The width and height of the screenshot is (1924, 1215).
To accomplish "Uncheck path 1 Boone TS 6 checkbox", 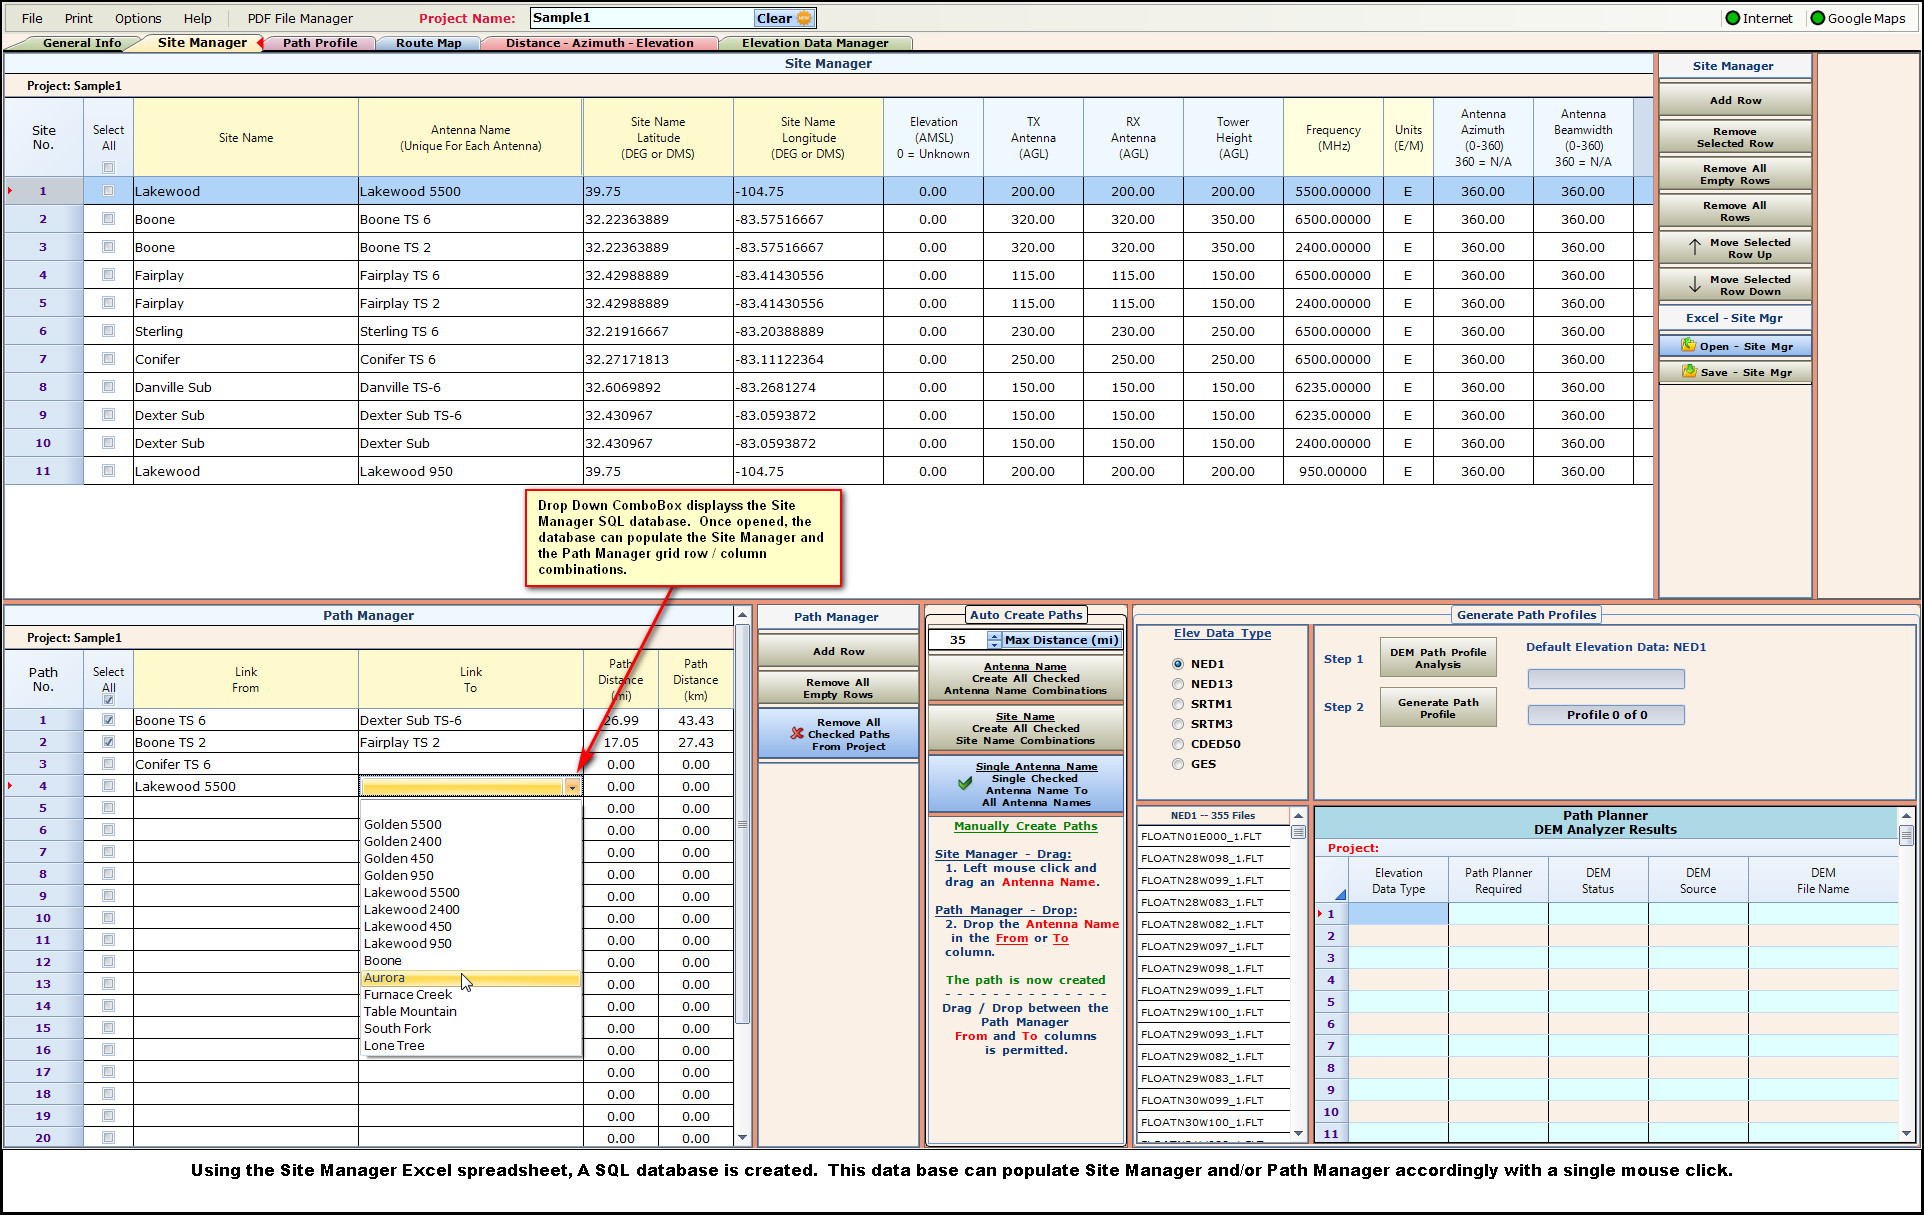I will pos(108,720).
